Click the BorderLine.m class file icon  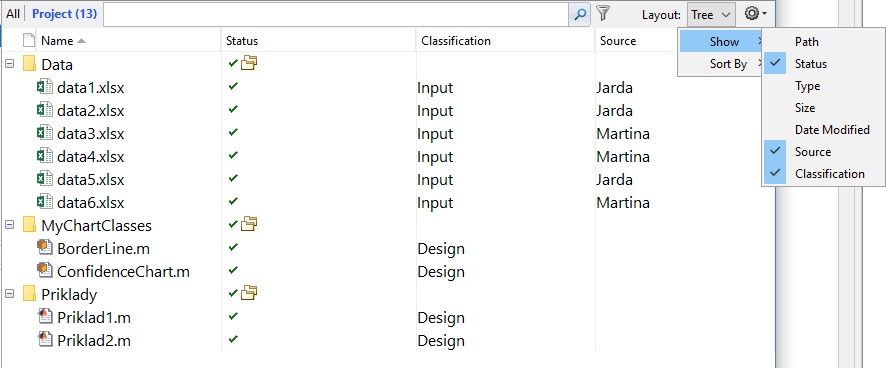click(x=45, y=248)
